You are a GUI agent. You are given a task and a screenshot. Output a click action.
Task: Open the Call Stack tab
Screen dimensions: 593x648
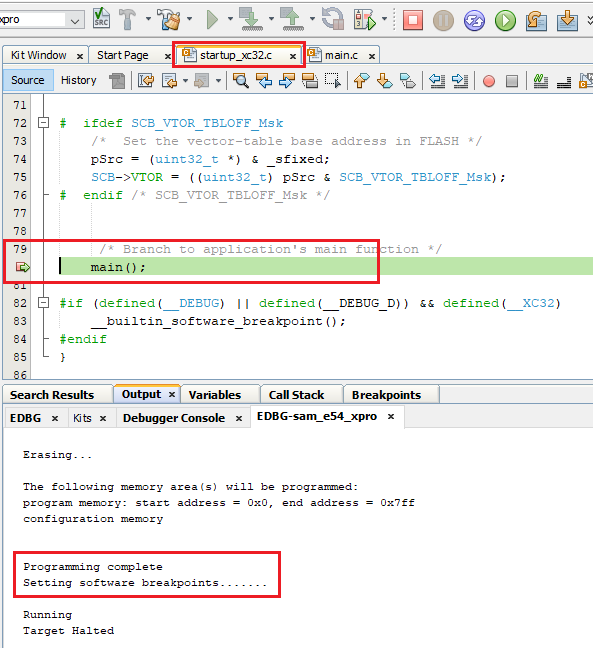296,395
